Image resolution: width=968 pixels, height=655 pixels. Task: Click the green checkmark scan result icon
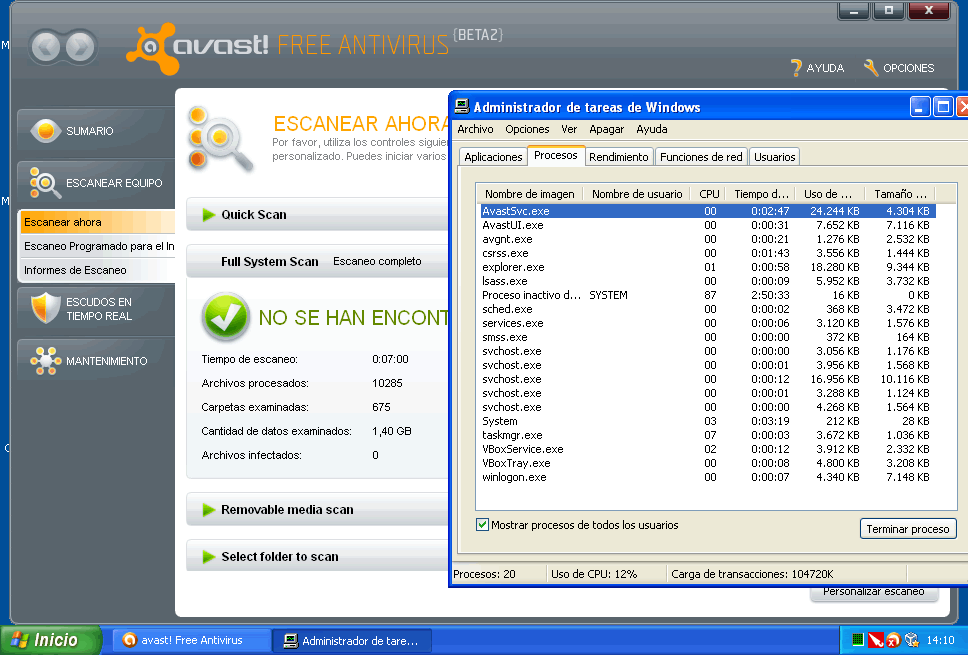225,317
